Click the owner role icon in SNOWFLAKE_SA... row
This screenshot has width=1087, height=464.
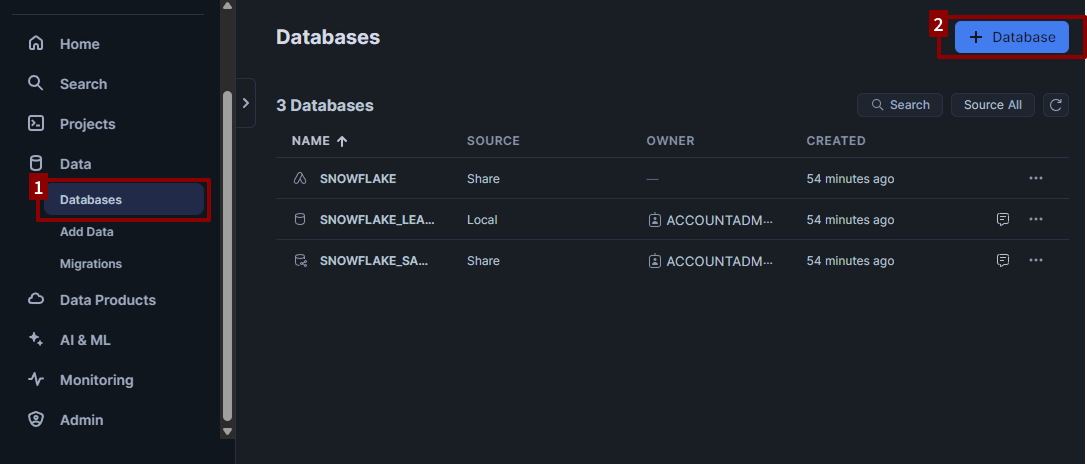click(x=654, y=261)
